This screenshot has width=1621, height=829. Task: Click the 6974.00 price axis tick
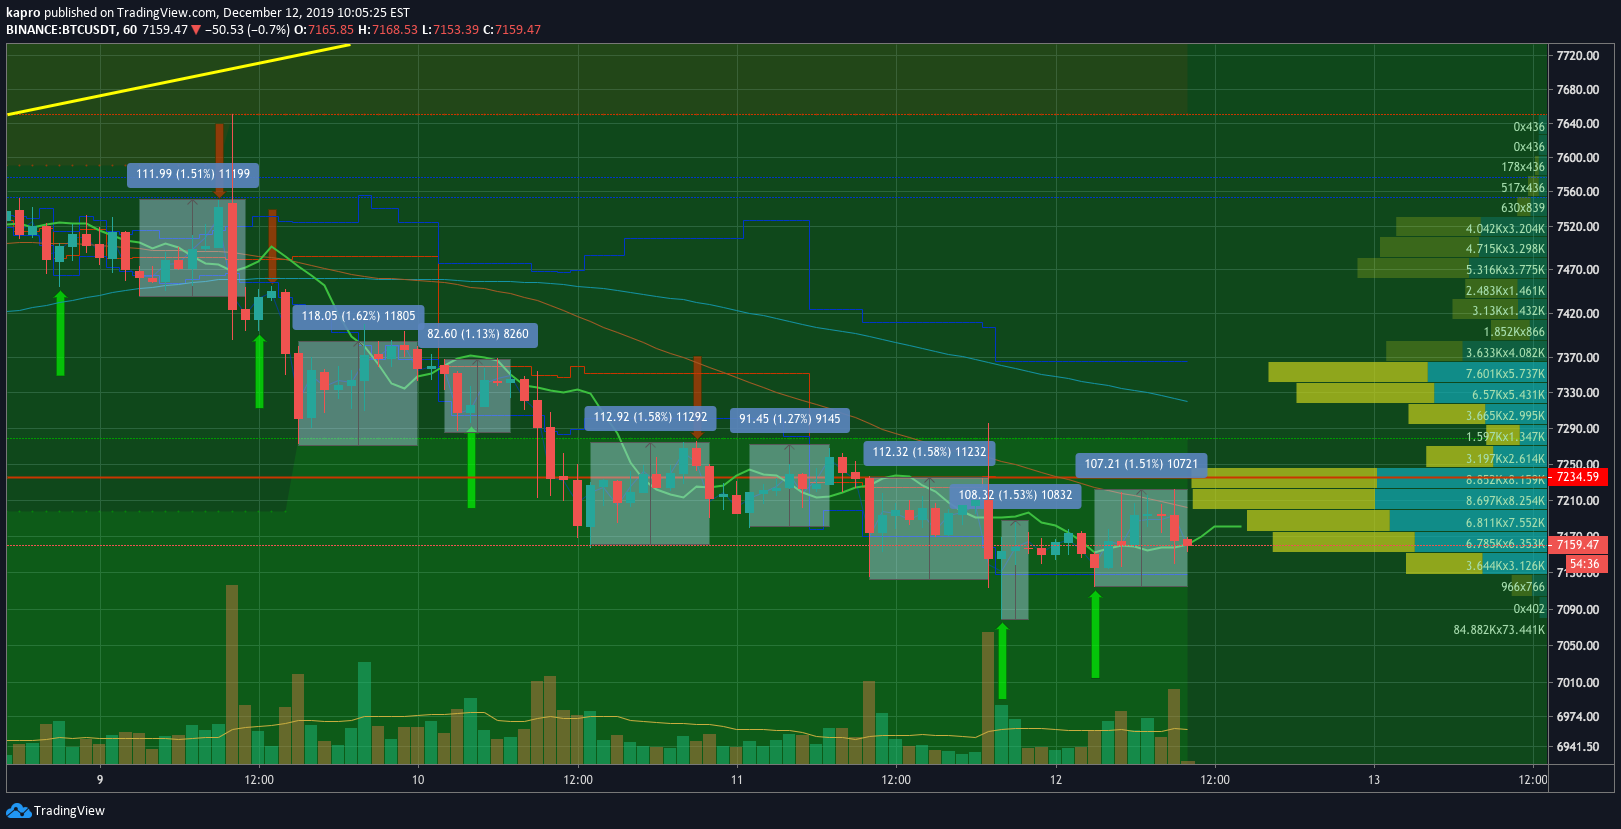click(x=1578, y=717)
